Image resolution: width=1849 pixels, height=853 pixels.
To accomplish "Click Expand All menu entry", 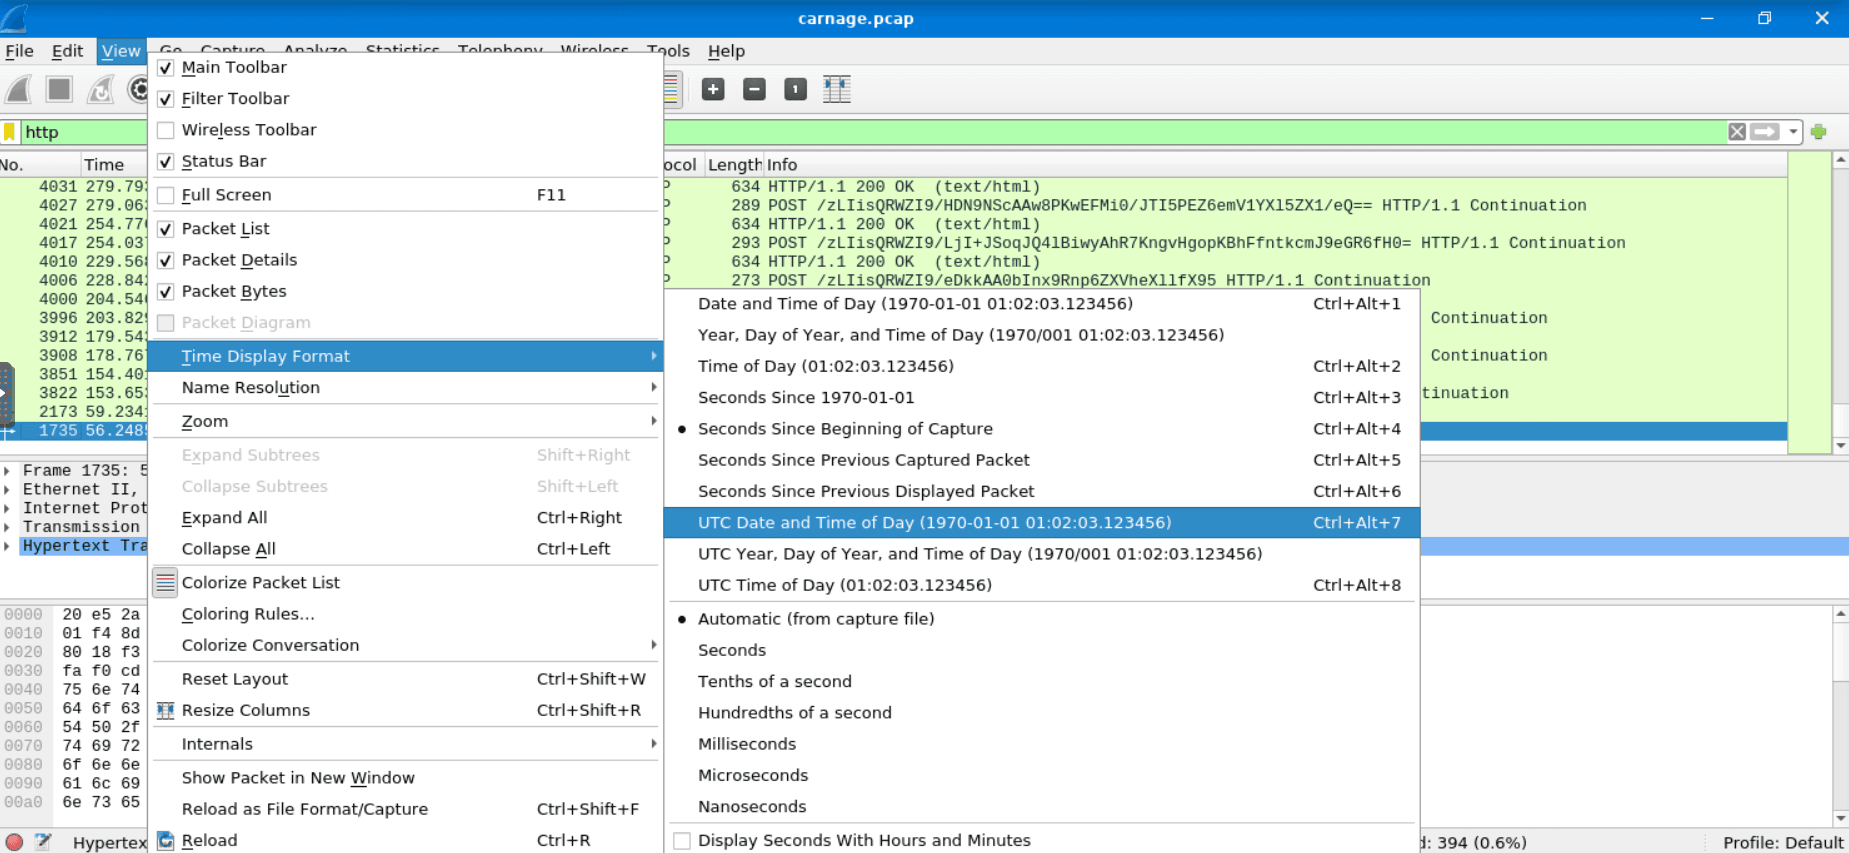I will coord(405,518).
